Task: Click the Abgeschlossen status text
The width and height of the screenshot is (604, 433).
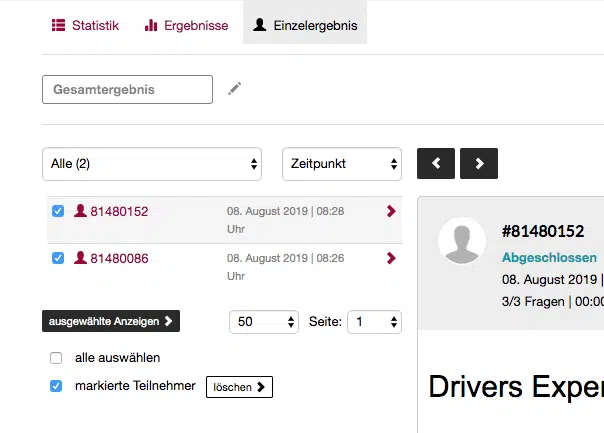Action: coord(549,257)
